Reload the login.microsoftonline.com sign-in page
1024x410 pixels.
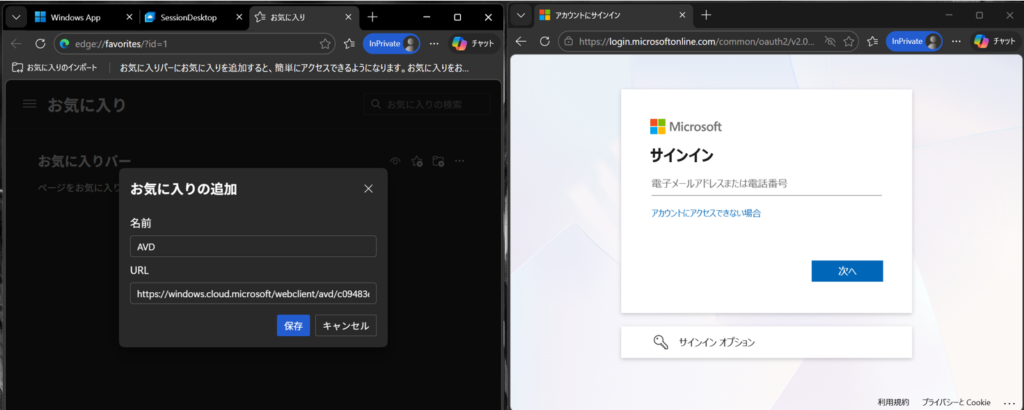click(545, 42)
